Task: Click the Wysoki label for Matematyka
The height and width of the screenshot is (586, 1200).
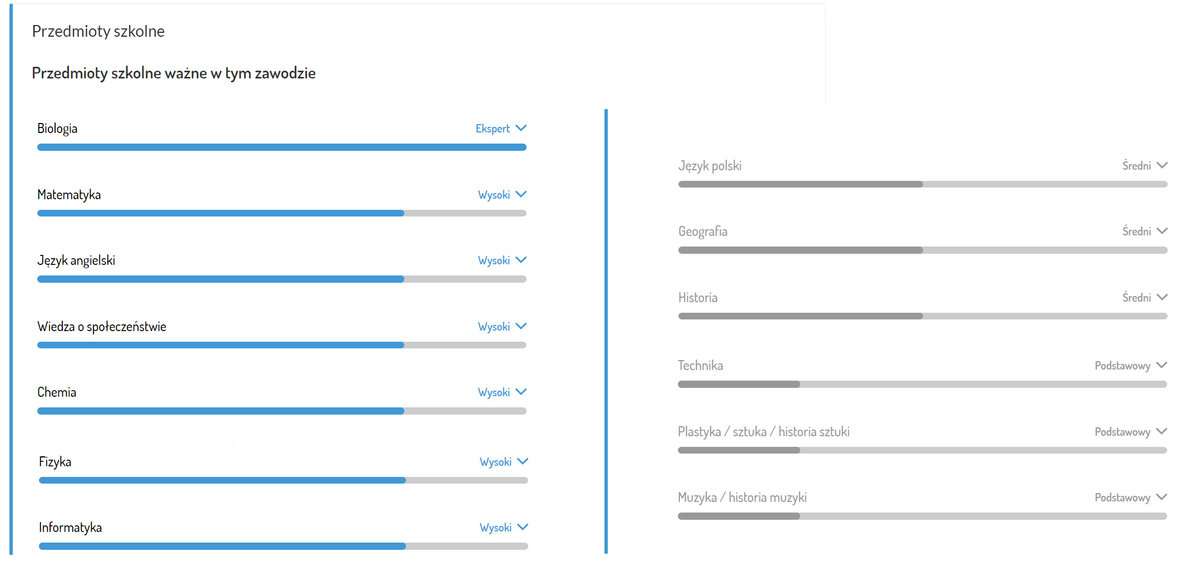Action: 494,195
